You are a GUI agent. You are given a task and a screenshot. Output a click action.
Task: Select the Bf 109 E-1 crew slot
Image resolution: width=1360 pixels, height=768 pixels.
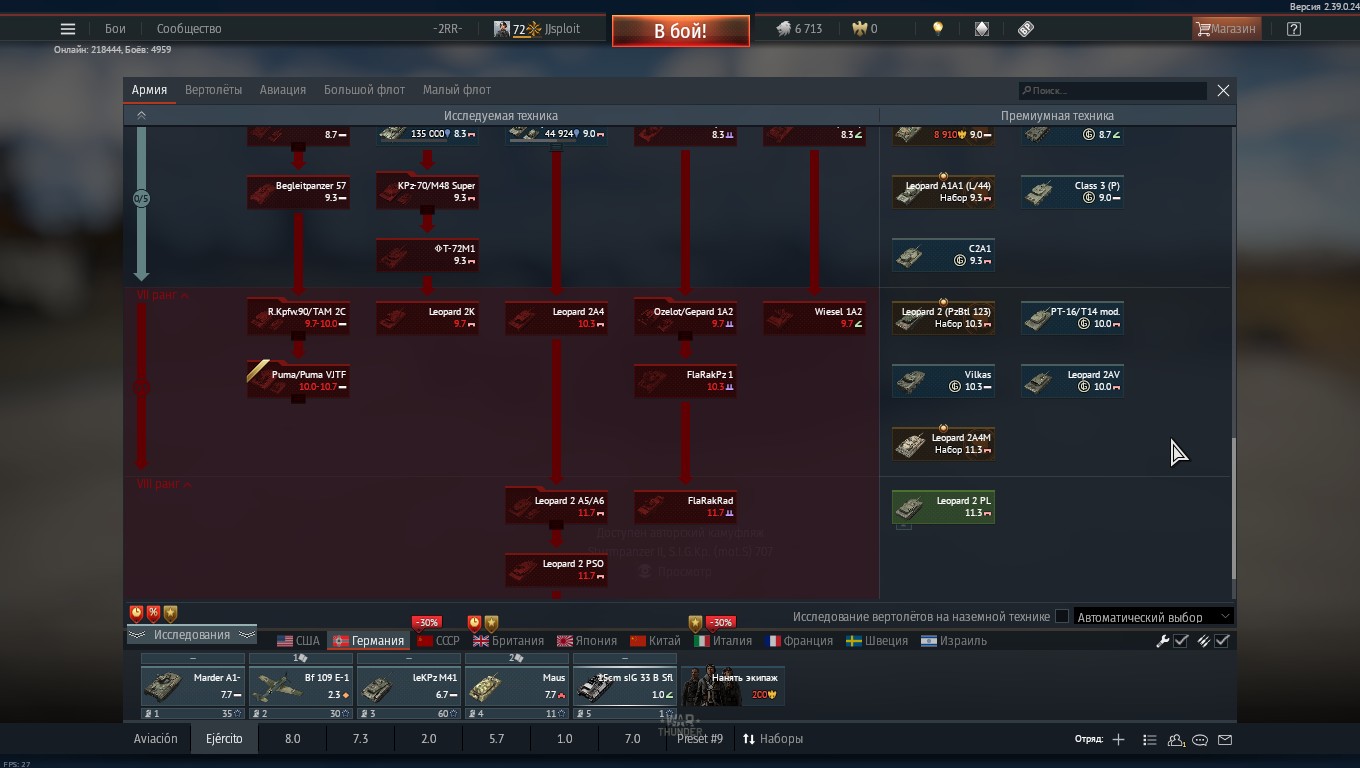click(301, 686)
